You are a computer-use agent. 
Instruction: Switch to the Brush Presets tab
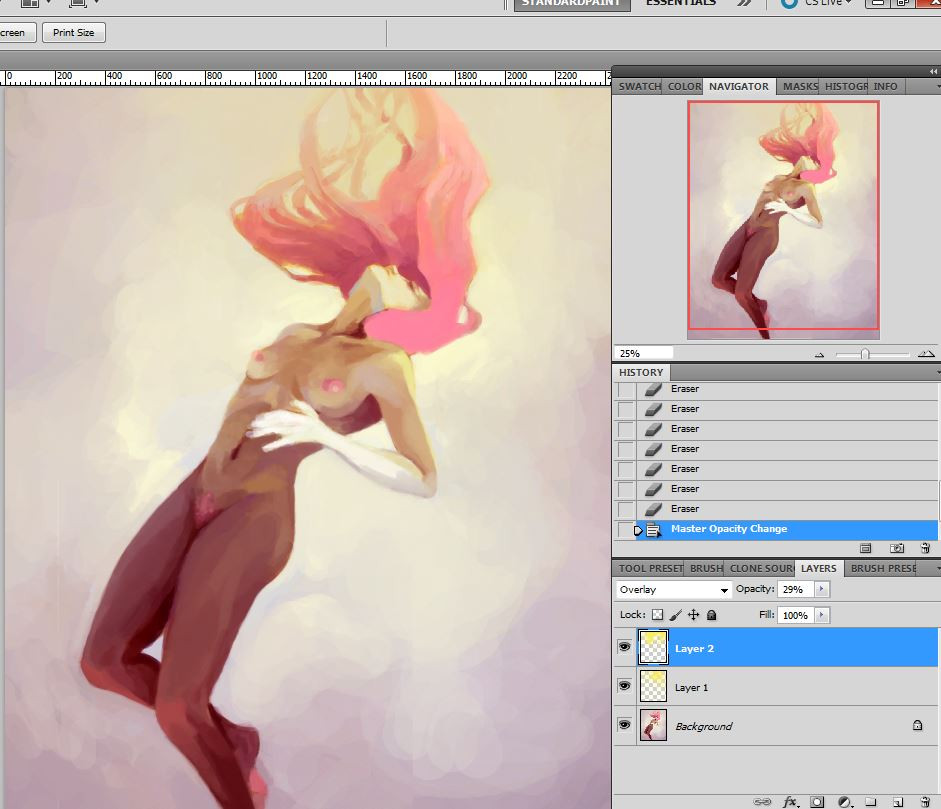coord(882,568)
